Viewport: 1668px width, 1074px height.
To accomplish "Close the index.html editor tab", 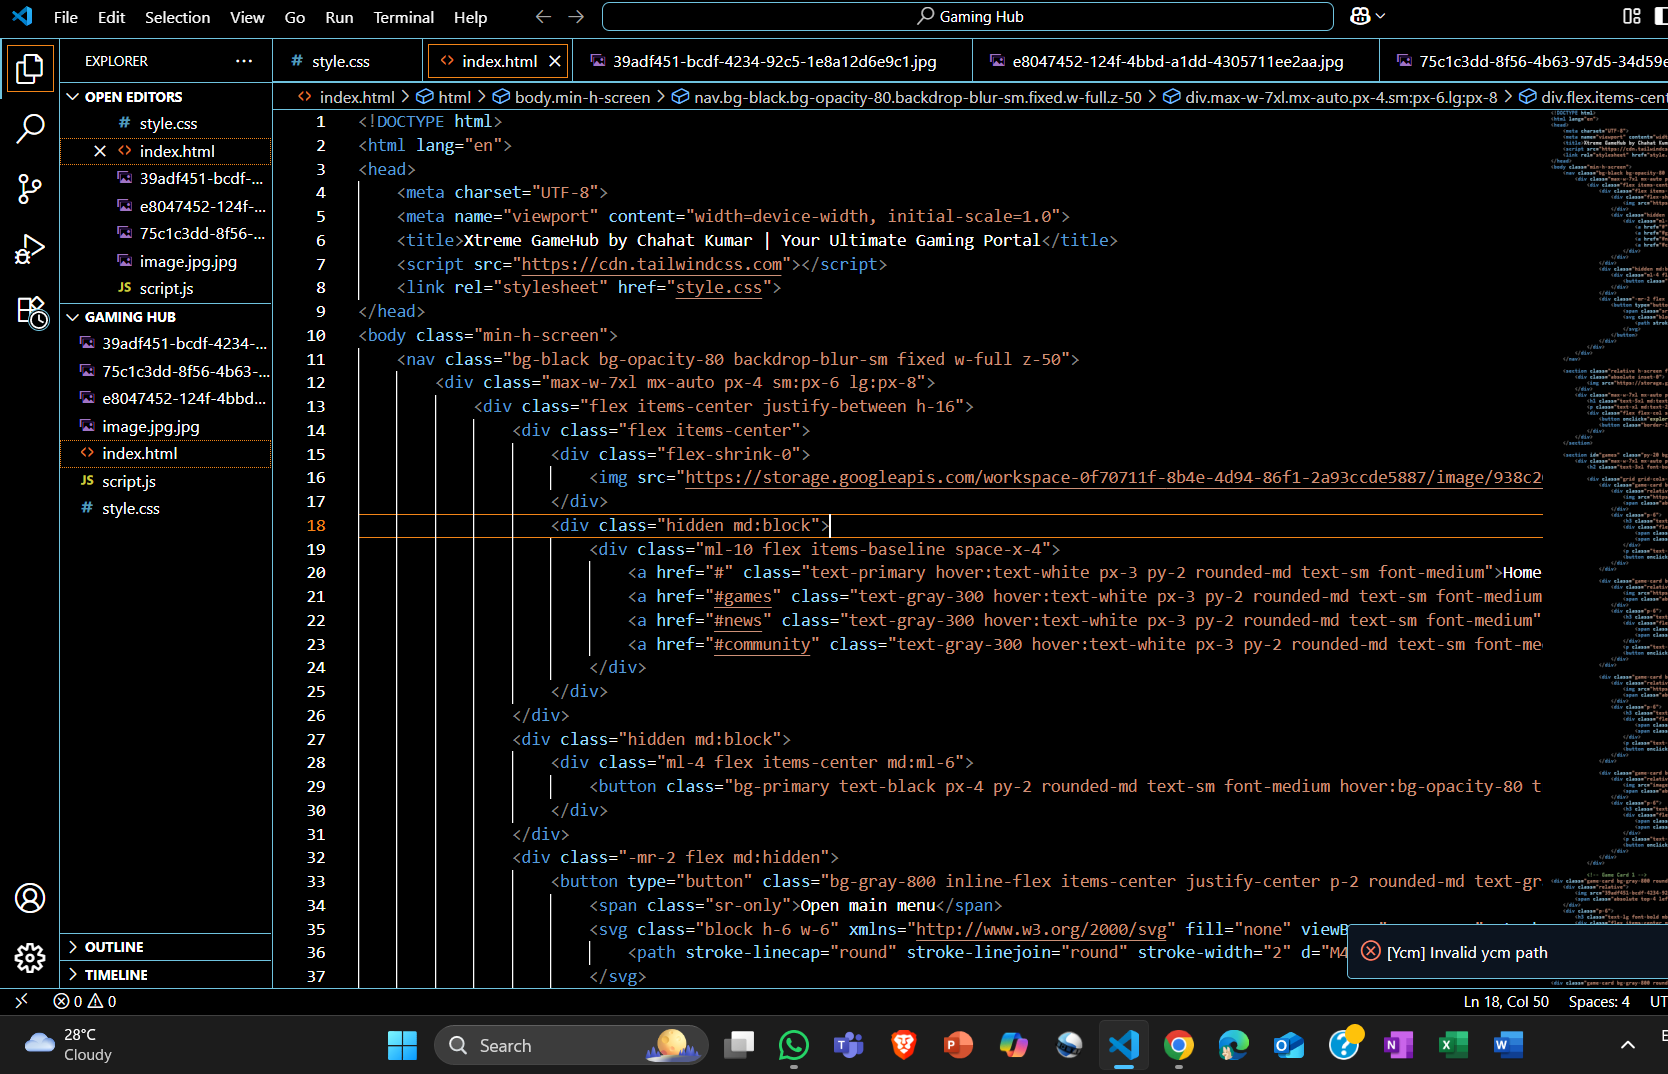I will click(x=555, y=62).
